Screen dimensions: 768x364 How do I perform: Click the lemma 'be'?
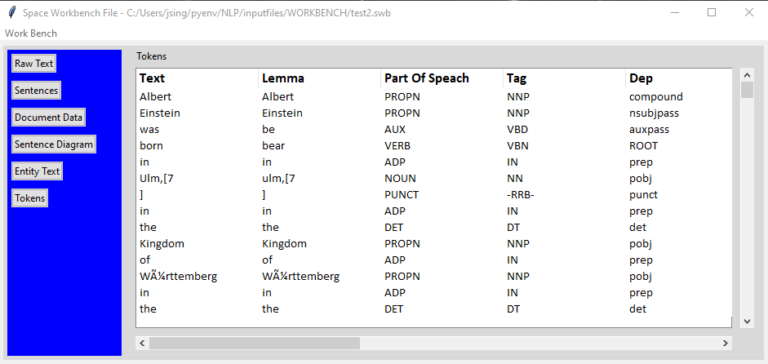tap(268, 129)
